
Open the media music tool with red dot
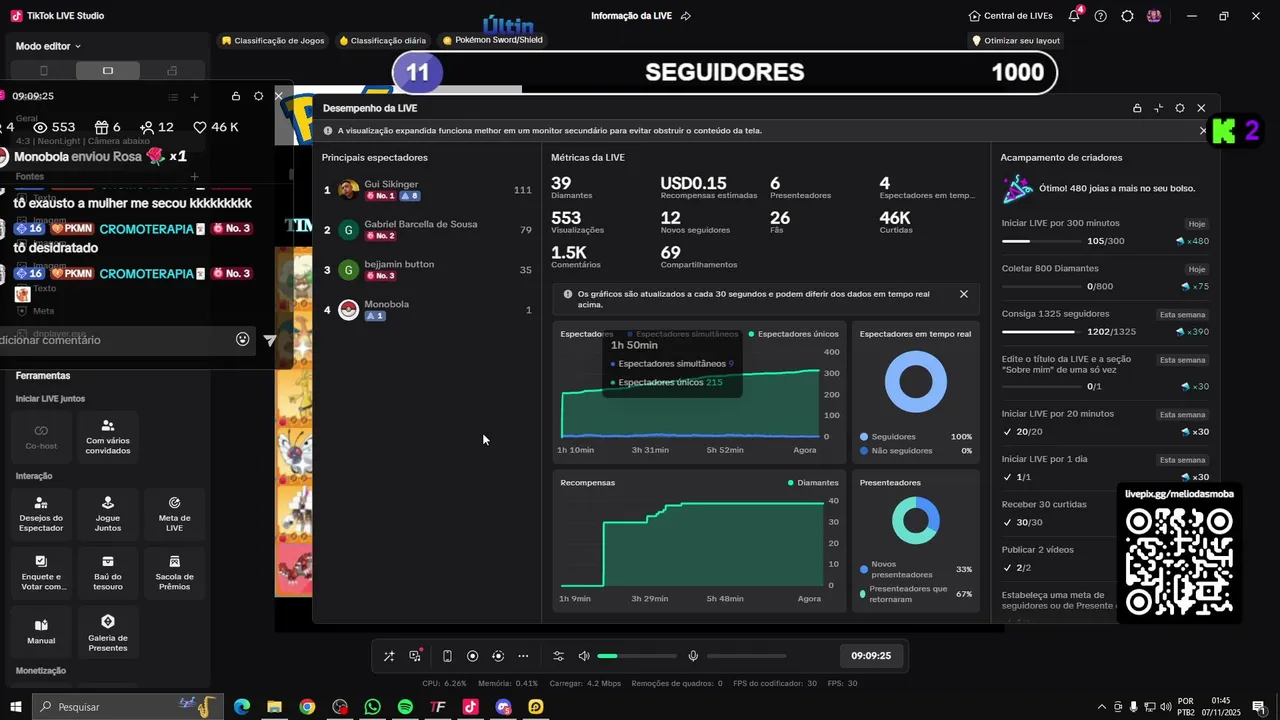pos(415,656)
